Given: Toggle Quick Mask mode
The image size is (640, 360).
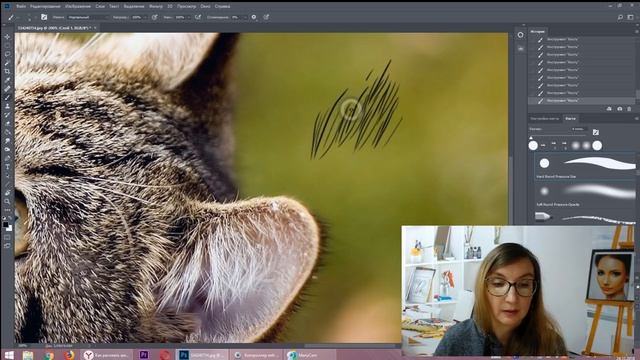Looking at the screenshot, I should (x=7, y=237).
